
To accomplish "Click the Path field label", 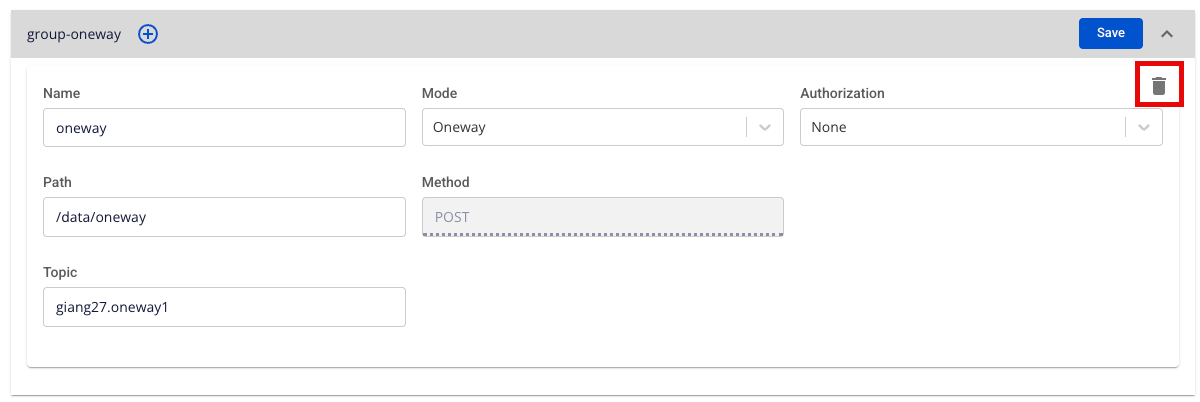I will 57,182.
